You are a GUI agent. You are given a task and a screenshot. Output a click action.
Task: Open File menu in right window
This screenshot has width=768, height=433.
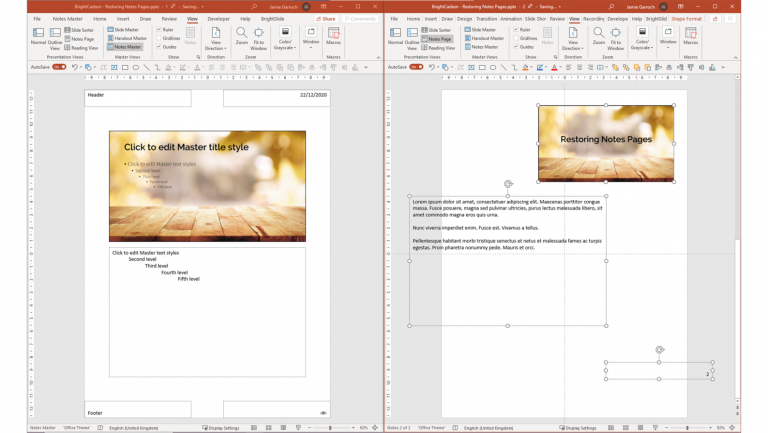tap(394, 19)
